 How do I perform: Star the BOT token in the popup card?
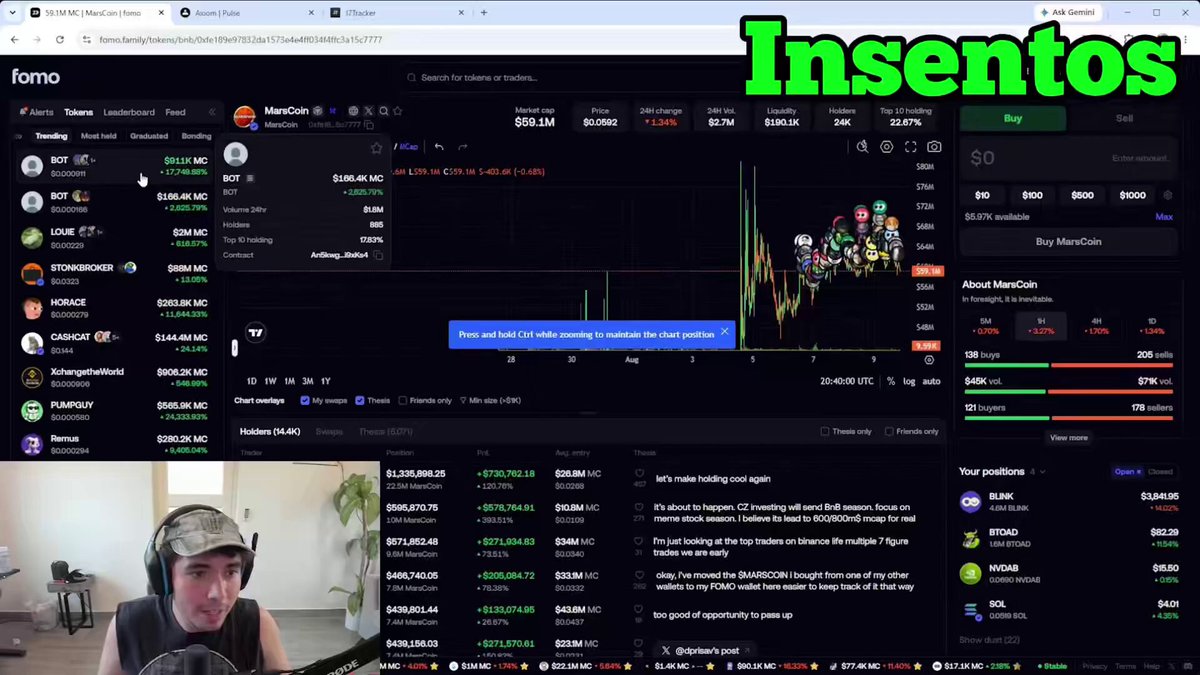pos(376,148)
